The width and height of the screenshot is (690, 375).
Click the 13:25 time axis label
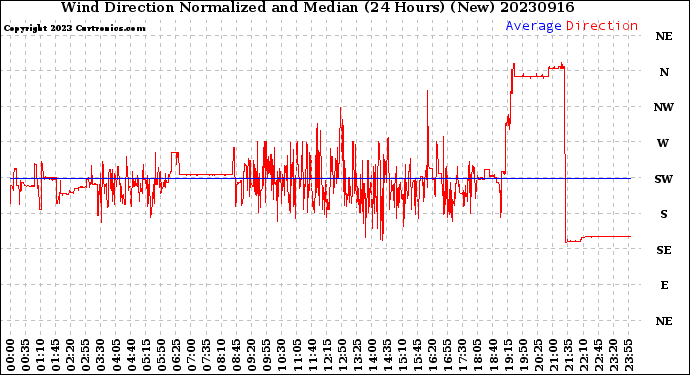[x=357, y=355]
